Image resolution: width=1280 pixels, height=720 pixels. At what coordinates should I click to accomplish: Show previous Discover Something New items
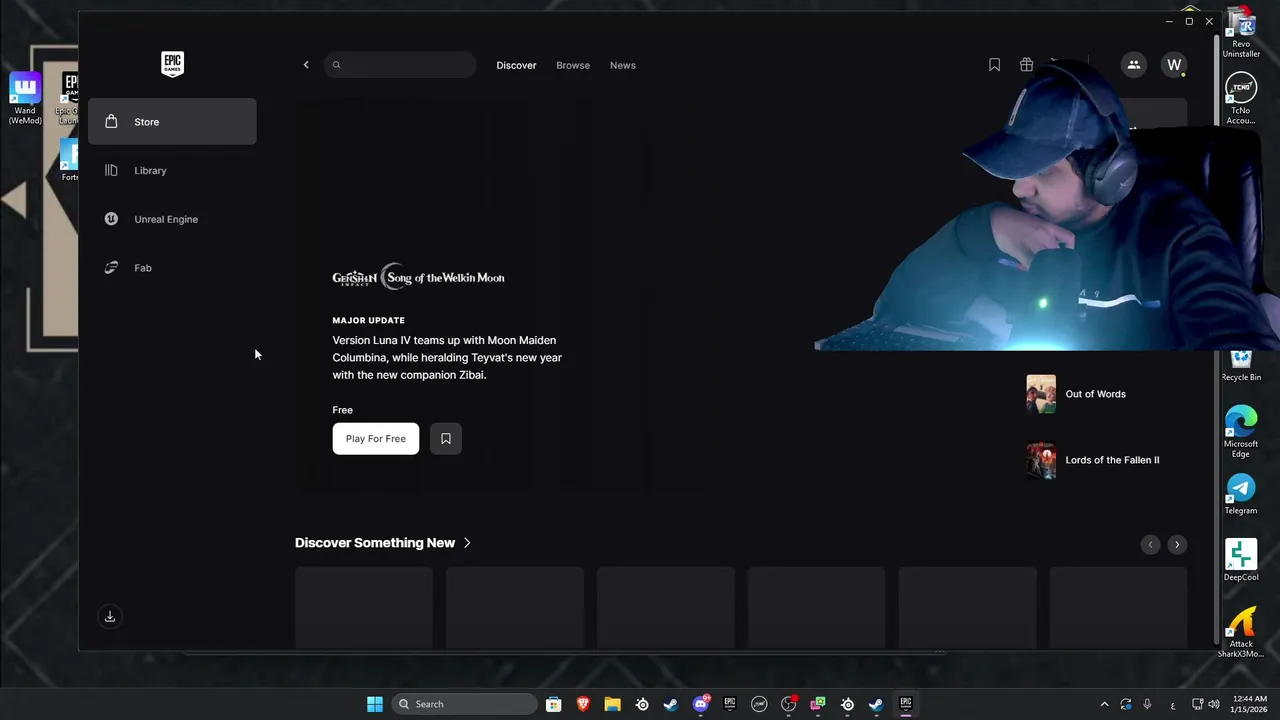pos(1150,545)
